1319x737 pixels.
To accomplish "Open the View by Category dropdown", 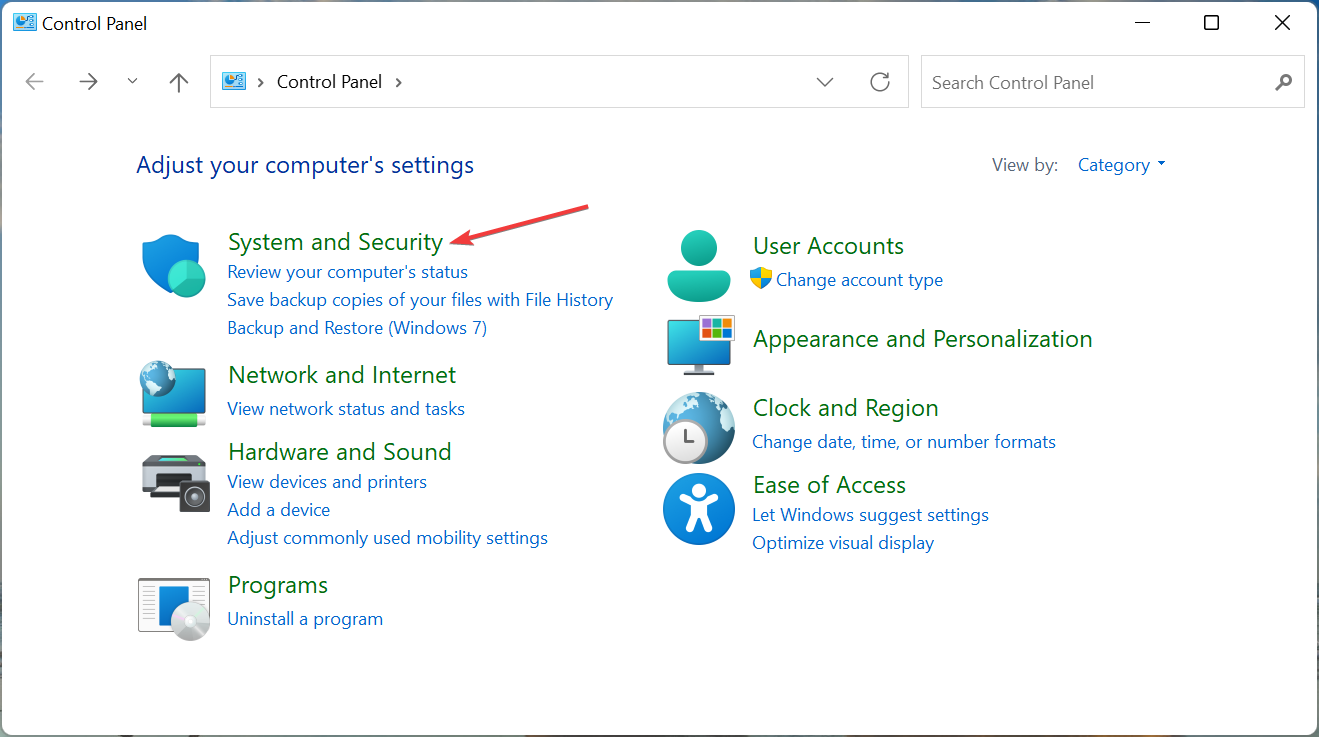I will point(1121,165).
